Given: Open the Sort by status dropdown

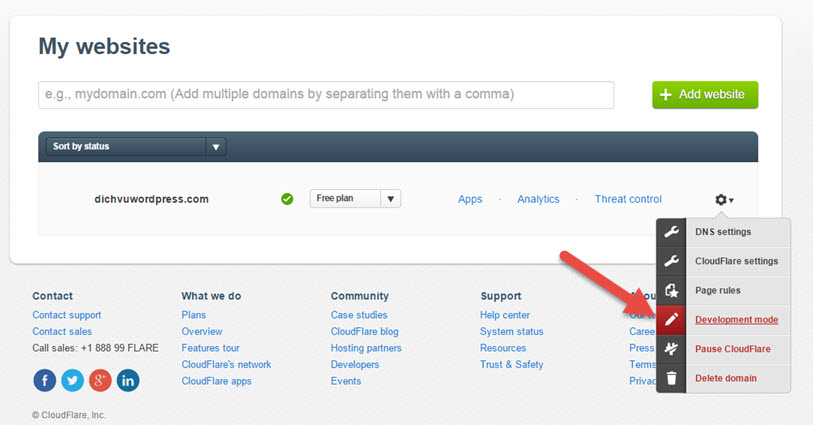Looking at the screenshot, I should 136,147.
